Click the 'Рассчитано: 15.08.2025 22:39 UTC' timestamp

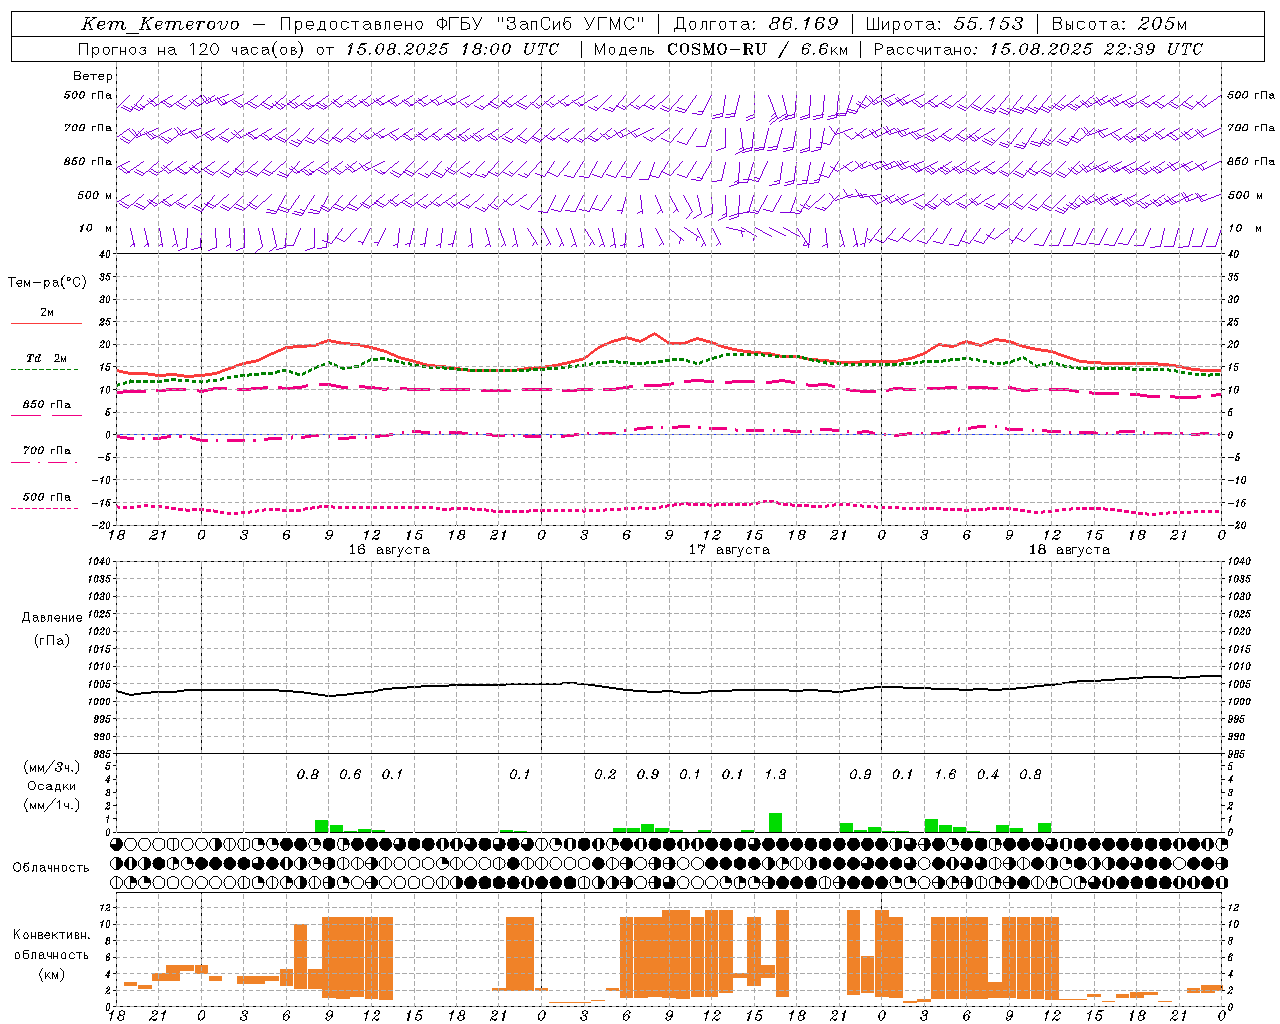point(1038,49)
